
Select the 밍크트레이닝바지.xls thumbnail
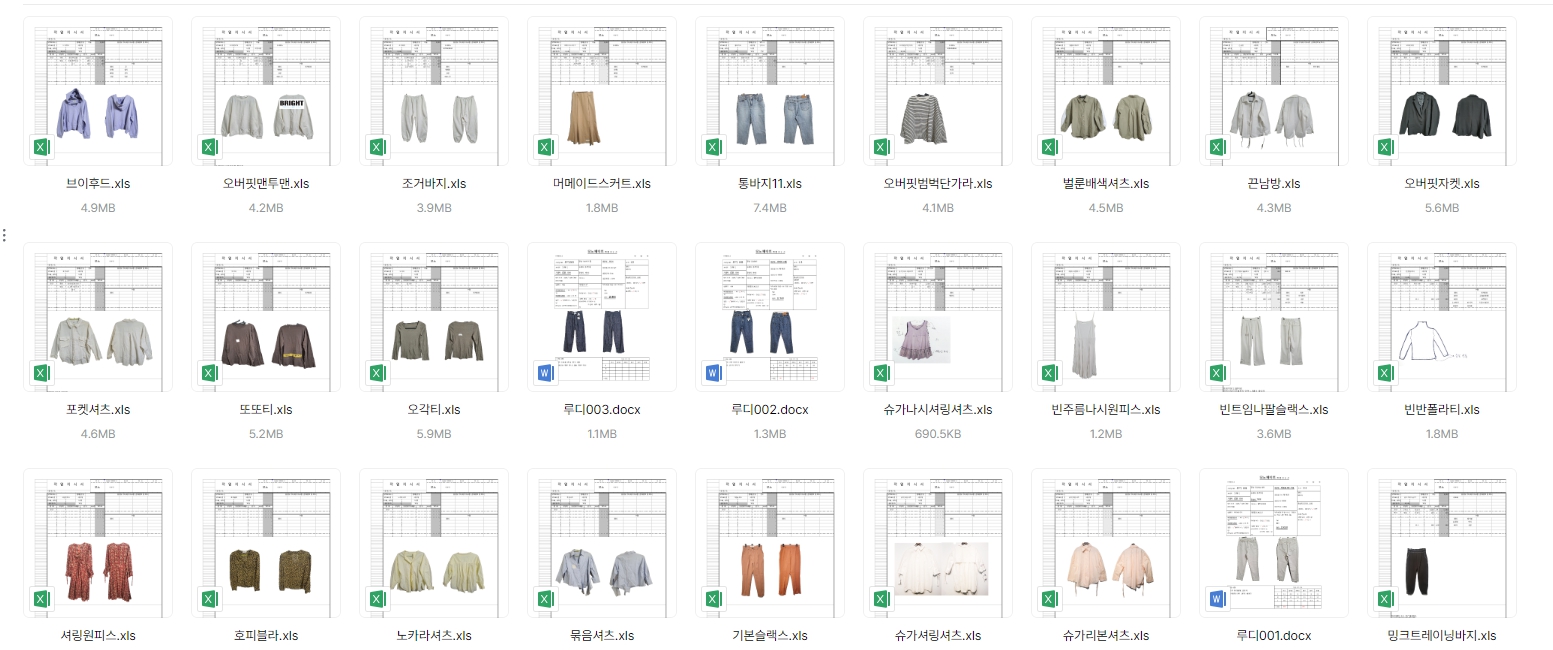[x=1441, y=543]
